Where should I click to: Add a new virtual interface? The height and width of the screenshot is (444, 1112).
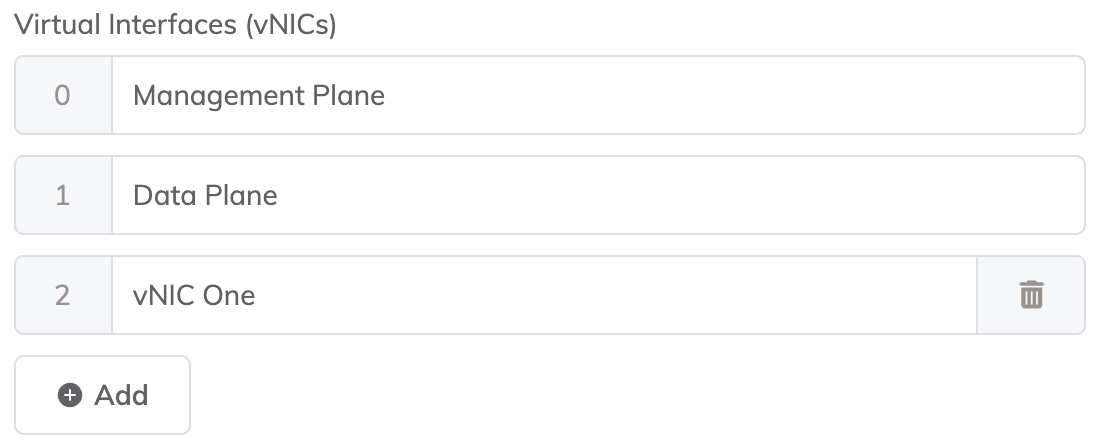102,395
